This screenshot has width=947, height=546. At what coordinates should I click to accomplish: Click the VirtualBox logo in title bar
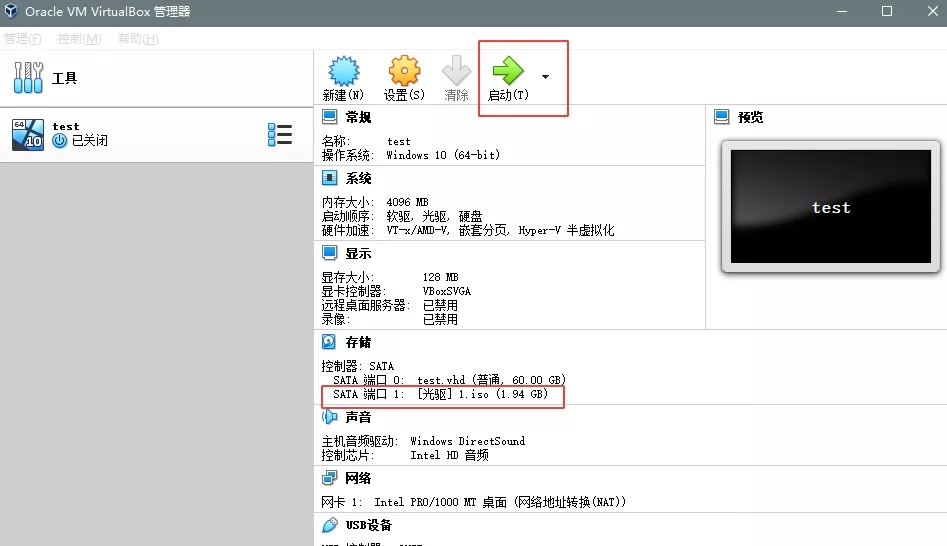pyautogui.click(x=11, y=11)
